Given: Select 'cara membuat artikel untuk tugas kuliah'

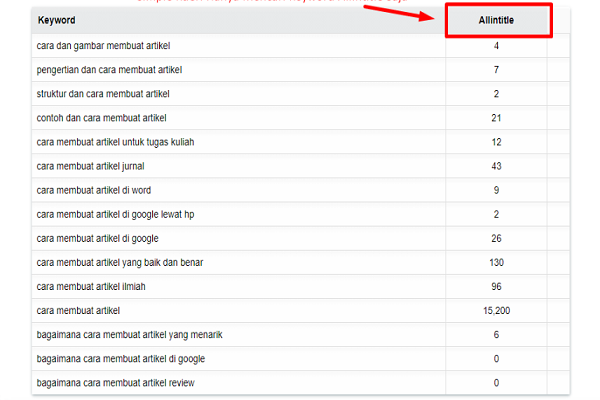Looking at the screenshot, I should 115,142.
